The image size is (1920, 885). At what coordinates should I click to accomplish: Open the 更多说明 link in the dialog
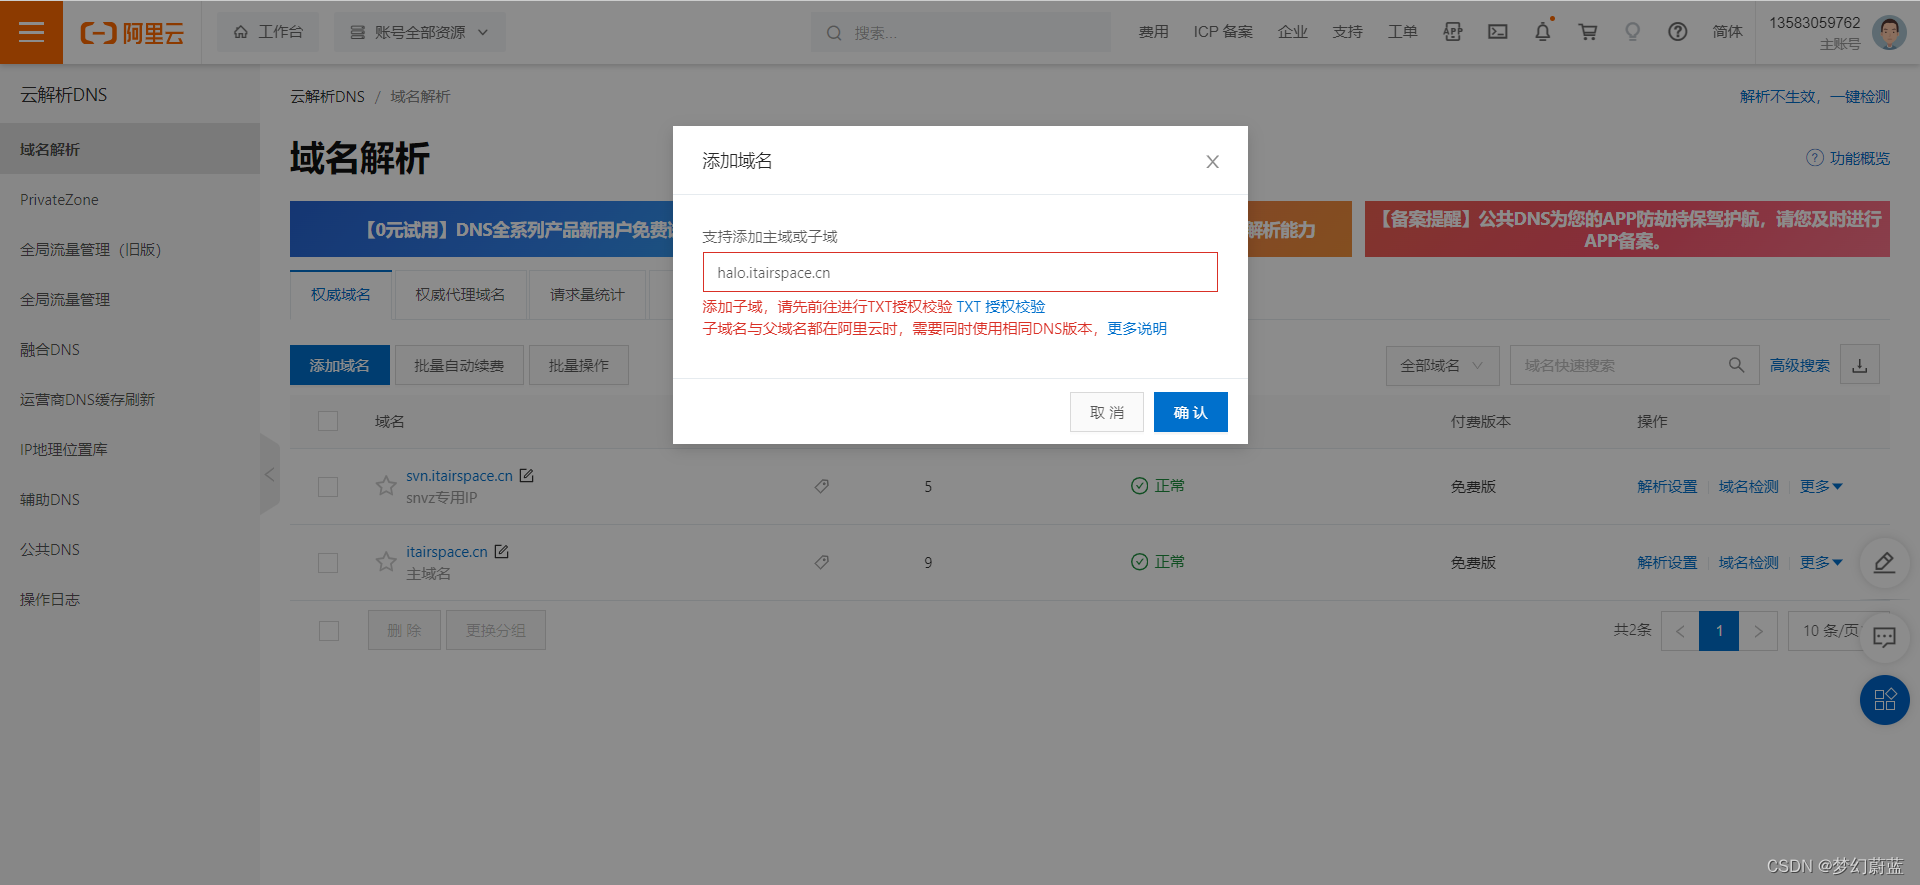tap(1137, 329)
